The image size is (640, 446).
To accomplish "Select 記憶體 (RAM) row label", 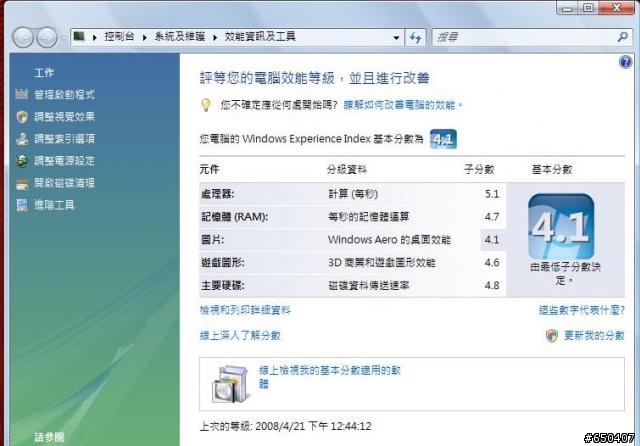I will pyautogui.click(x=235, y=217).
